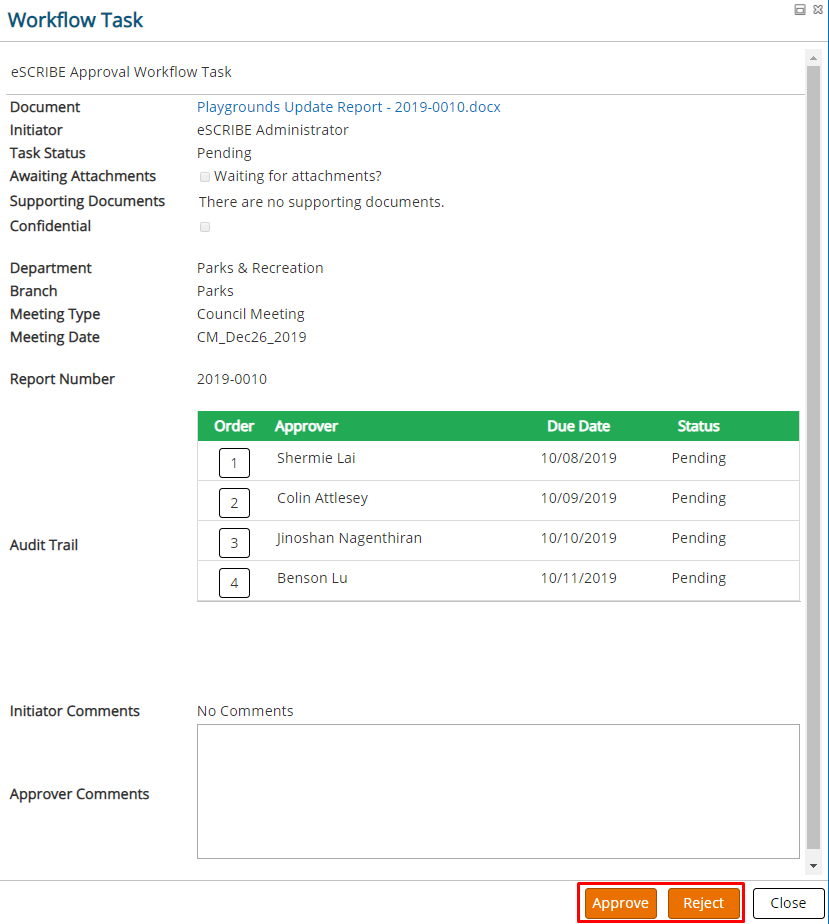The width and height of the screenshot is (829, 924).
Task: Click the Task Status Pending value
Action: pyautogui.click(x=224, y=153)
